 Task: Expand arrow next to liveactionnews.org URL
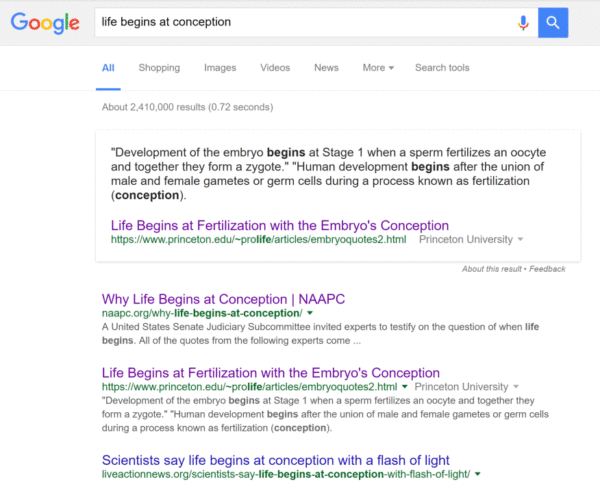[x=478, y=474]
